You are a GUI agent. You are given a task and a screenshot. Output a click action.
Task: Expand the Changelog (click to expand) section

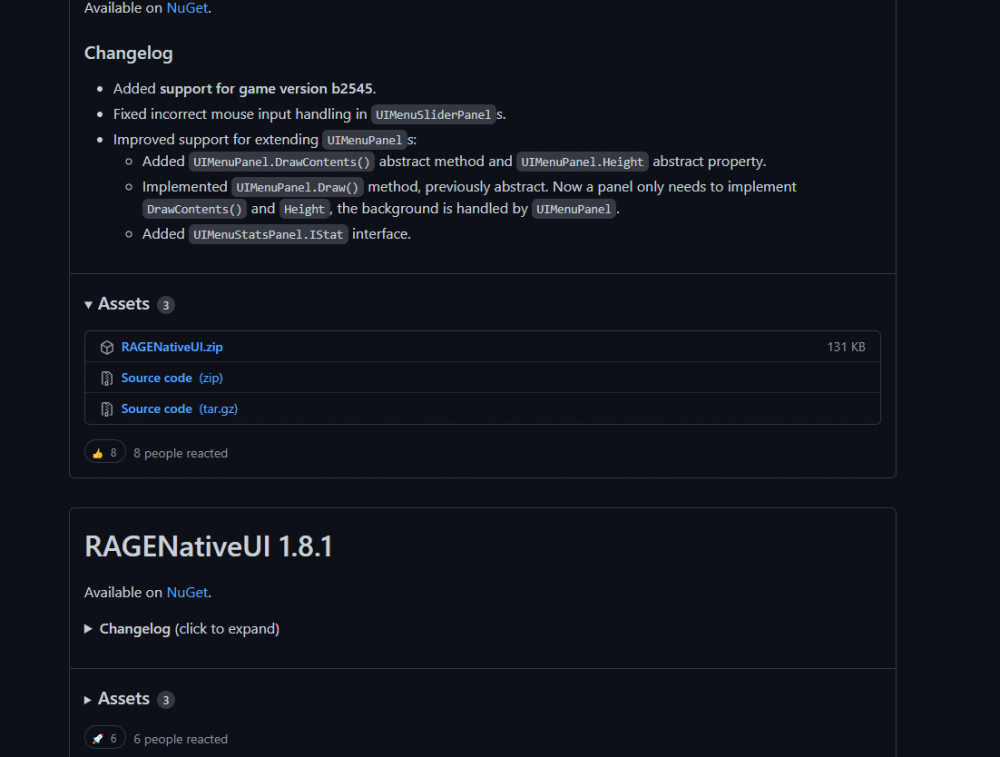pyautogui.click(x=182, y=629)
